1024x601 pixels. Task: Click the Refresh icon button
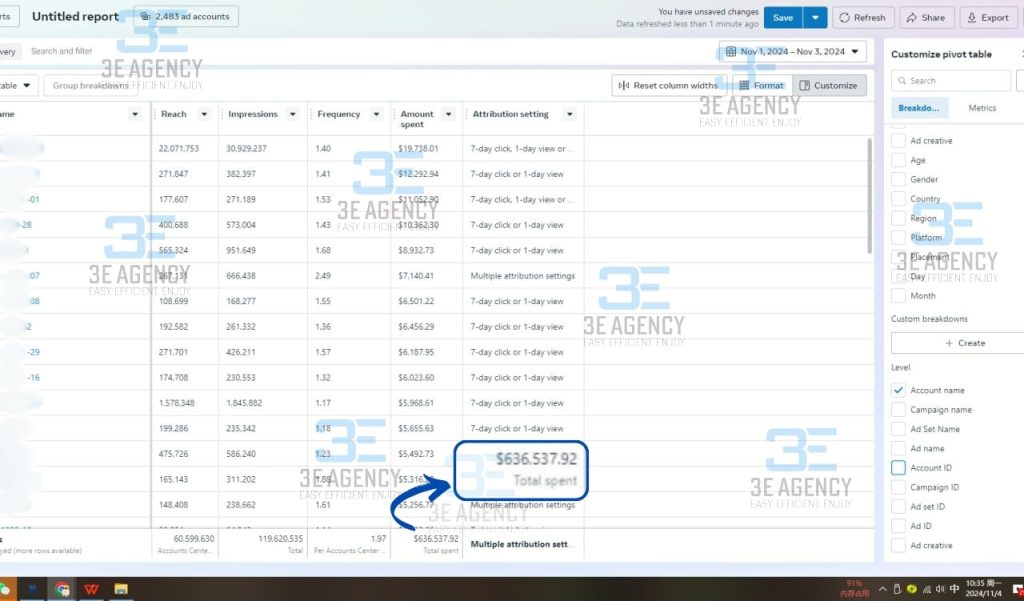coord(845,18)
